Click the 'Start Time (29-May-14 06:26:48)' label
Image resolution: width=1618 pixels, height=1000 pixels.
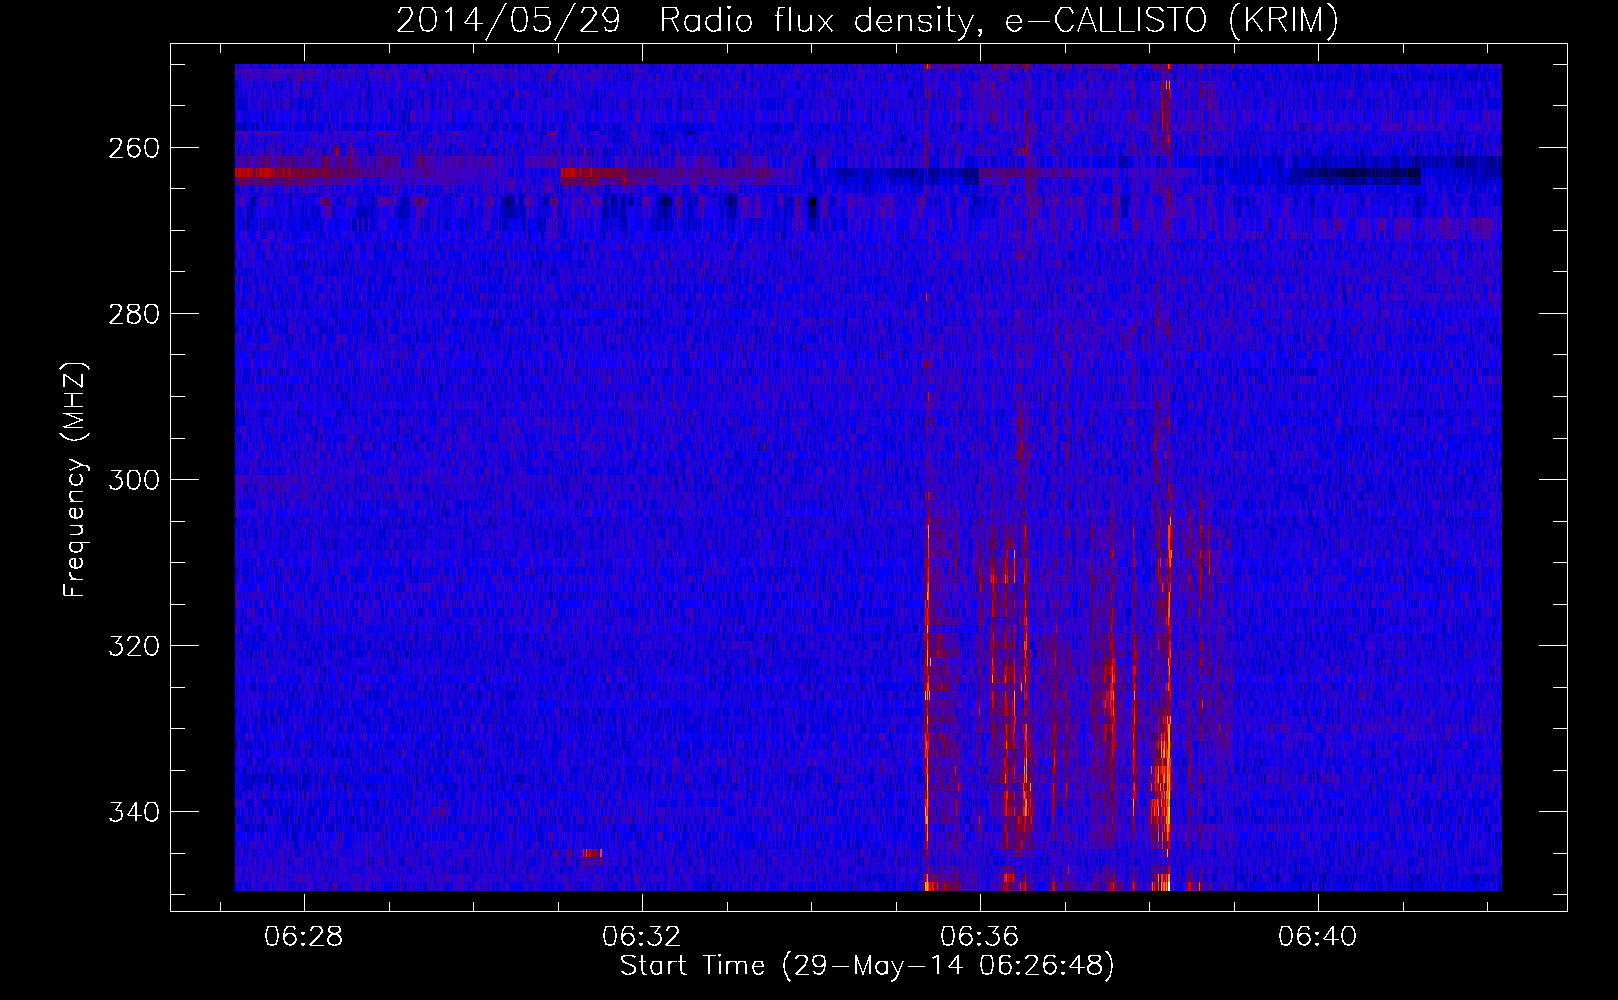point(867,966)
